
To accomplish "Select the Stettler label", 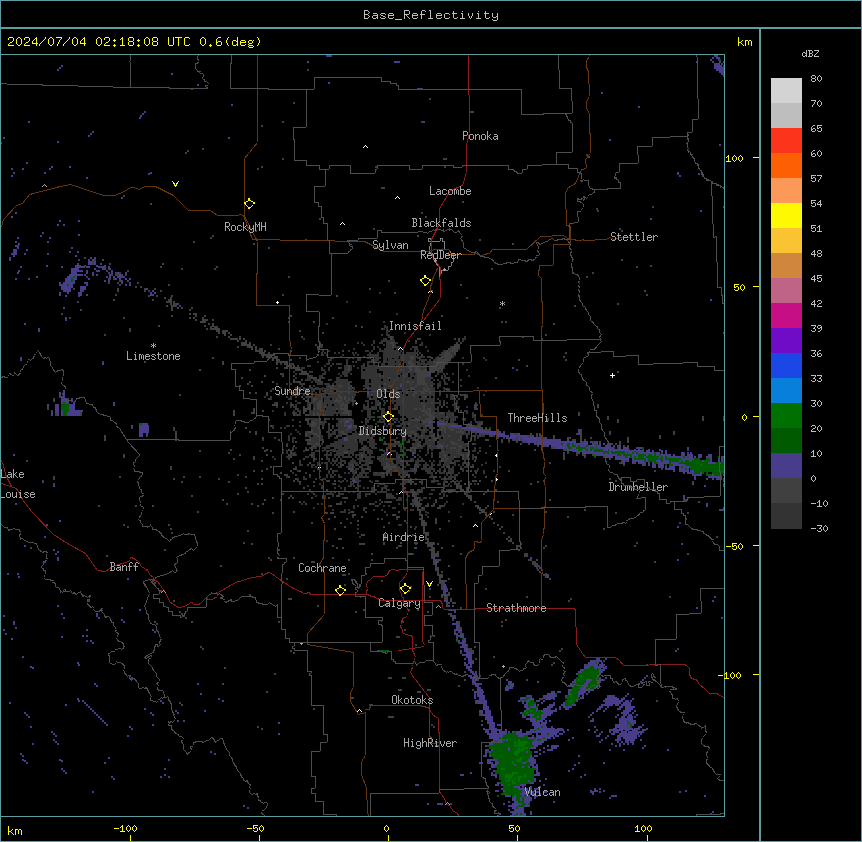I will click(x=634, y=237).
